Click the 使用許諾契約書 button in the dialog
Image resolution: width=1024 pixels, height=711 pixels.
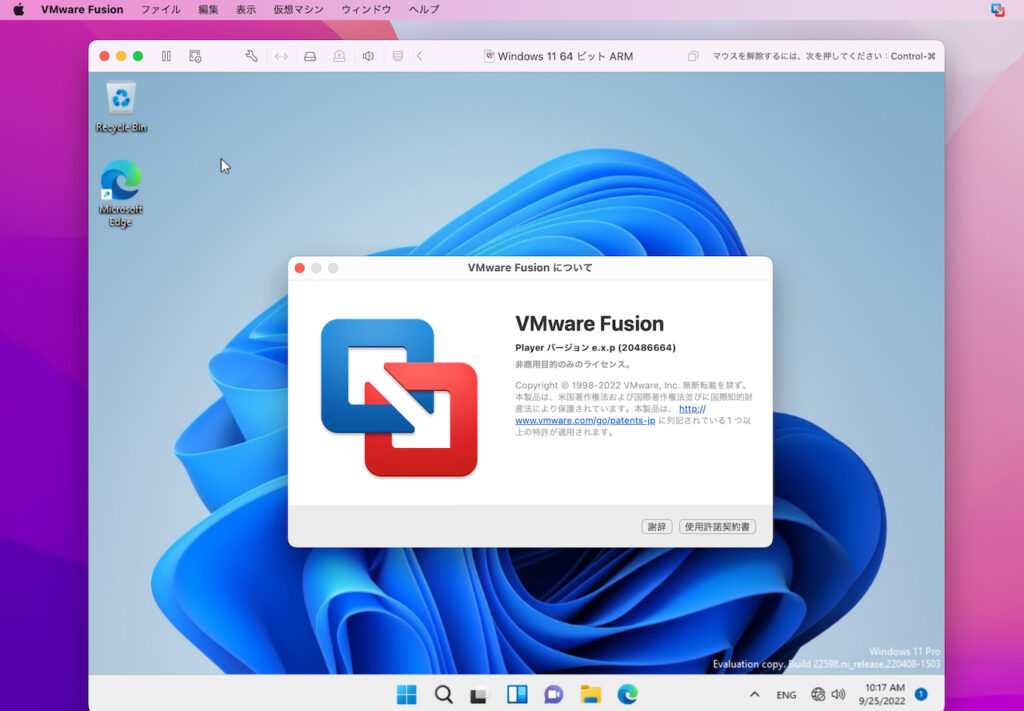click(717, 526)
